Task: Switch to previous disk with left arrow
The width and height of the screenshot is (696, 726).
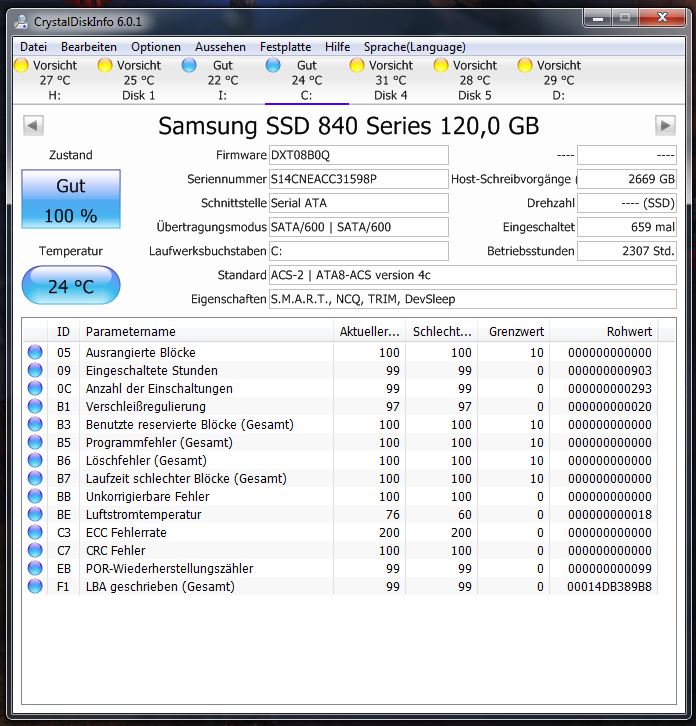Action: pyautogui.click(x=33, y=125)
